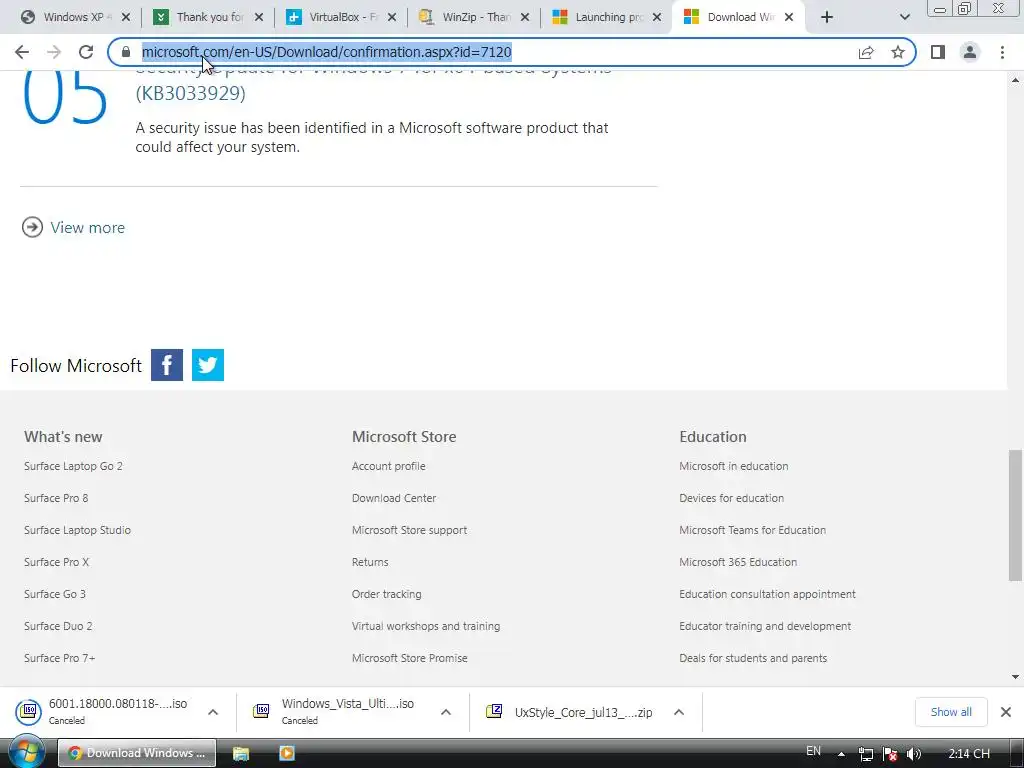Image resolution: width=1024 pixels, height=768 pixels.
Task: Open Surface Duo 2 link
Action: click(58, 626)
